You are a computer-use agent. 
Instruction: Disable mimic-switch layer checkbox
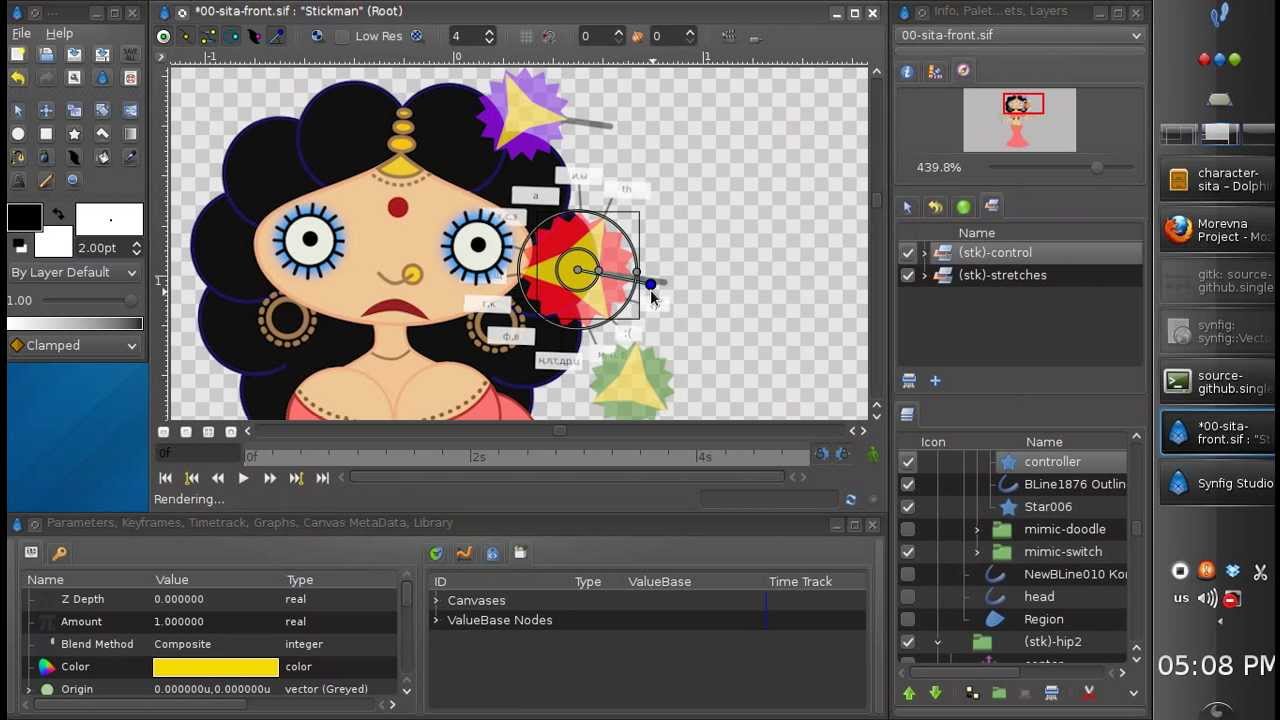point(908,552)
